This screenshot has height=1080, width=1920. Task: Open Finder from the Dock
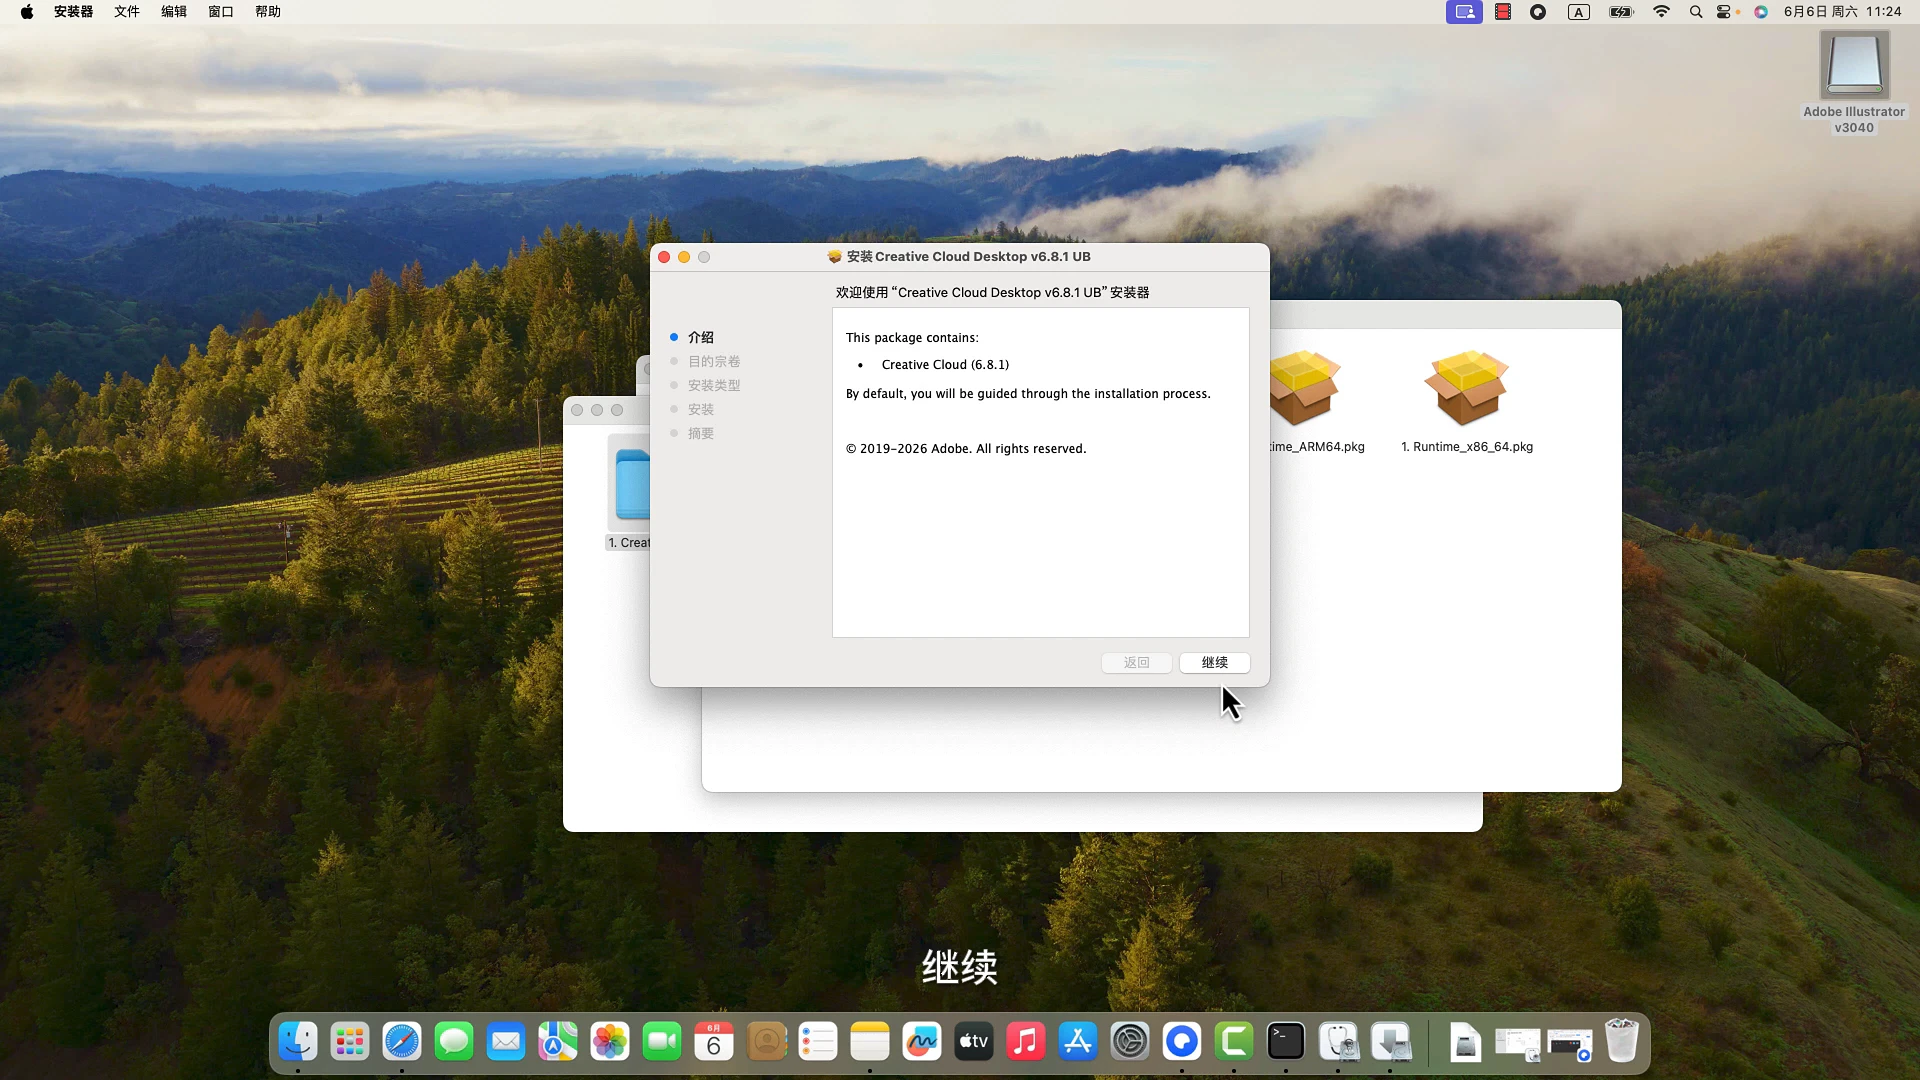[298, 1042]
